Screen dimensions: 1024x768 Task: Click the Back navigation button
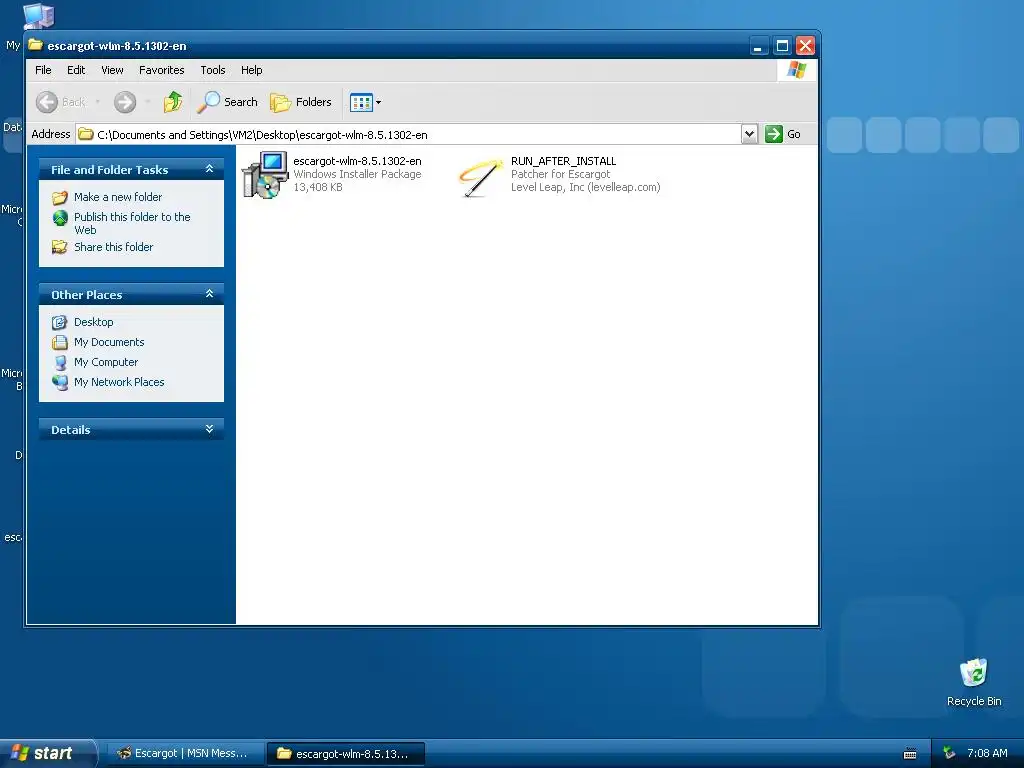click(x=60, y=102)
